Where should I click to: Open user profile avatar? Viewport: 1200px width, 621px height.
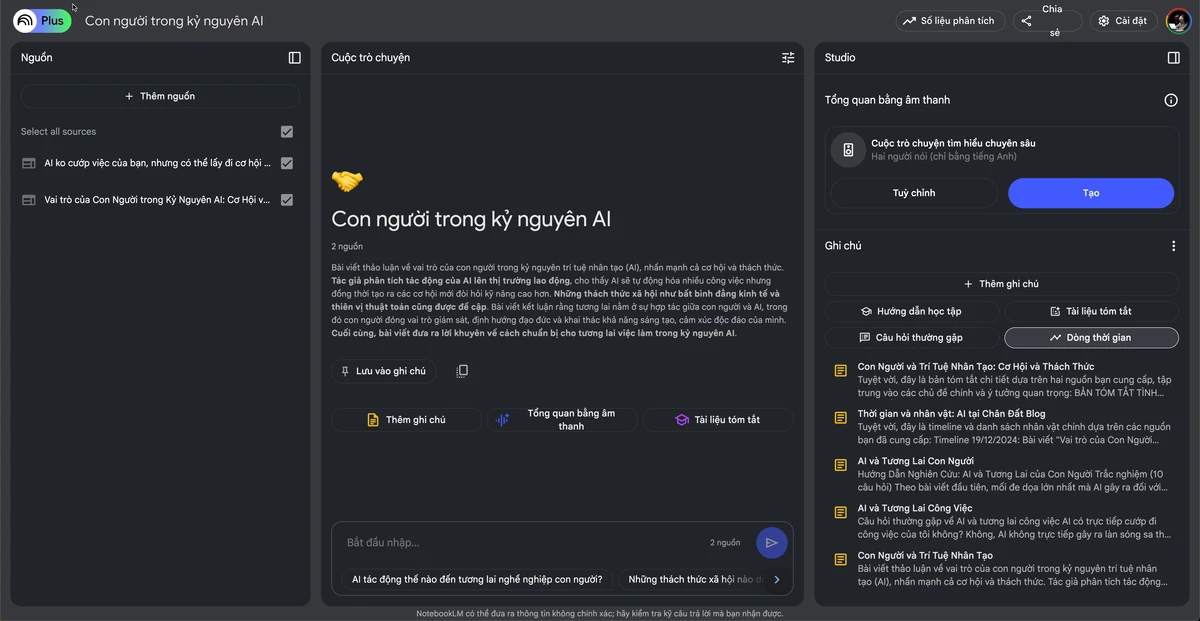[x=1178, y=20]
